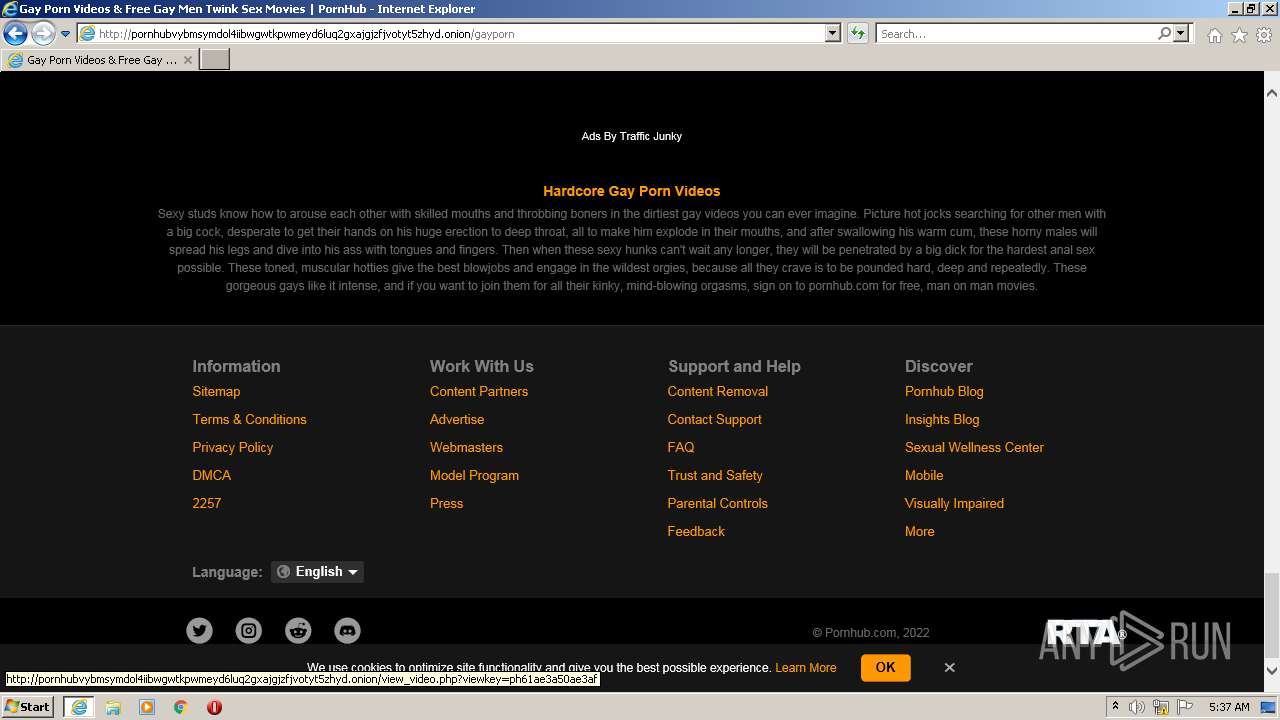
Task: Open the Mobile link
Action: click(924, 475)
